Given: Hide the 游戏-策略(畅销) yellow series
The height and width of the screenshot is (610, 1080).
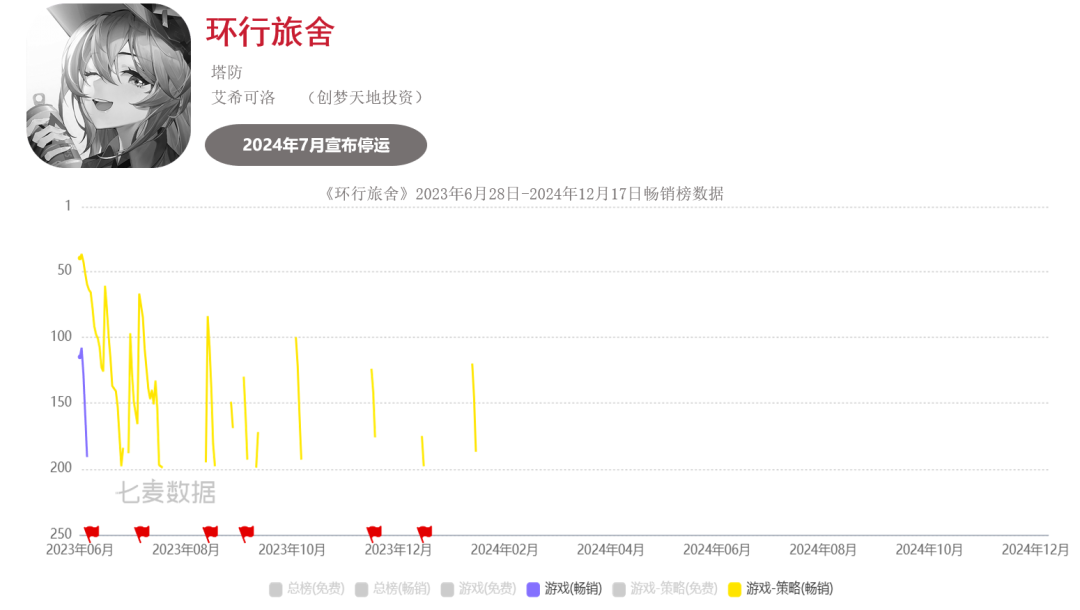Looking at the screenshot, I should point(781,589).
